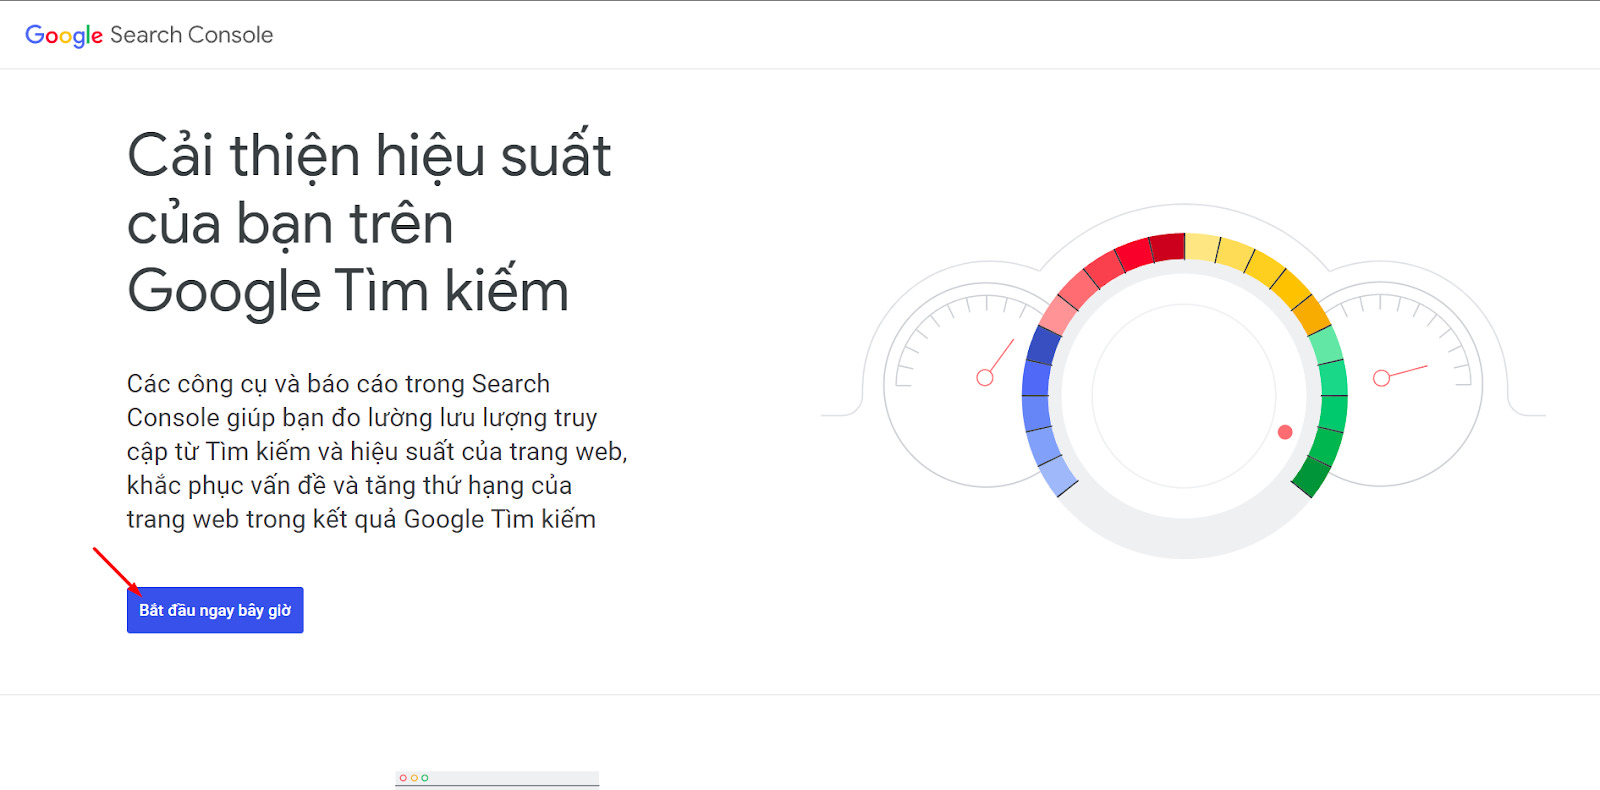Screen dimensions: 1600x790
Task: Select the pink segment of the gauge
Action: (1059, 315)
